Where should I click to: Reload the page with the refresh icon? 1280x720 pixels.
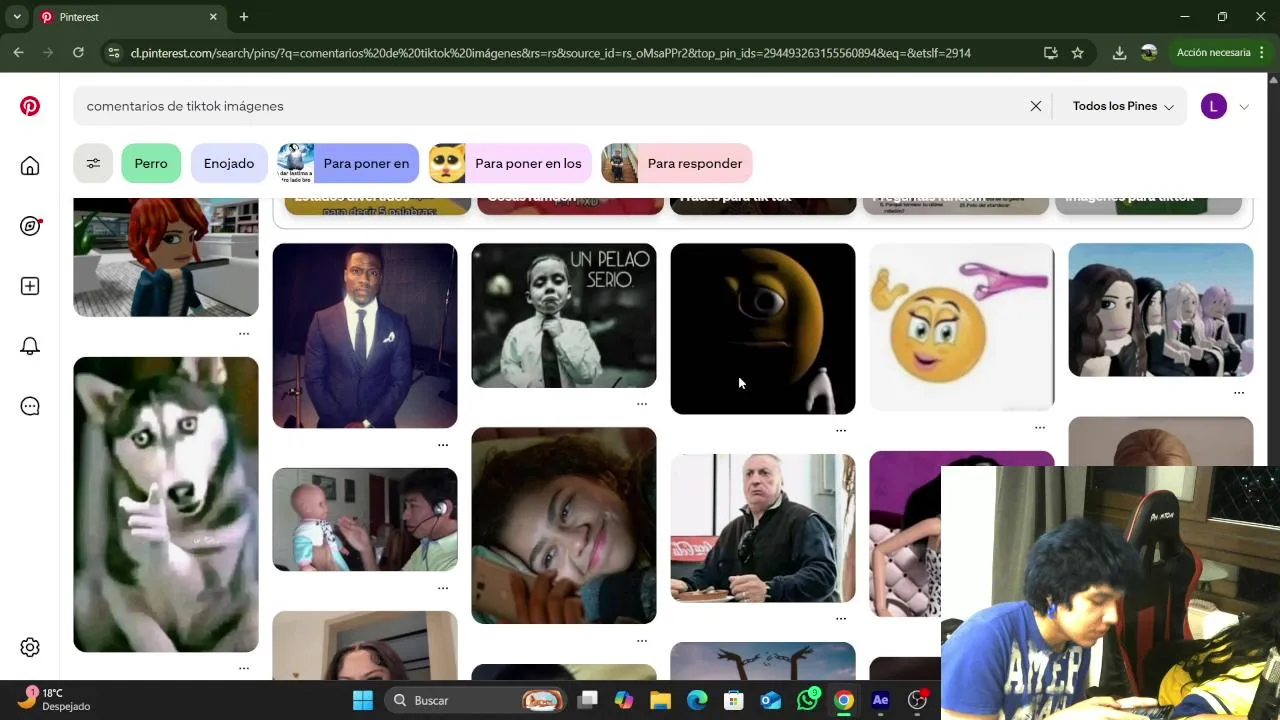78,52
